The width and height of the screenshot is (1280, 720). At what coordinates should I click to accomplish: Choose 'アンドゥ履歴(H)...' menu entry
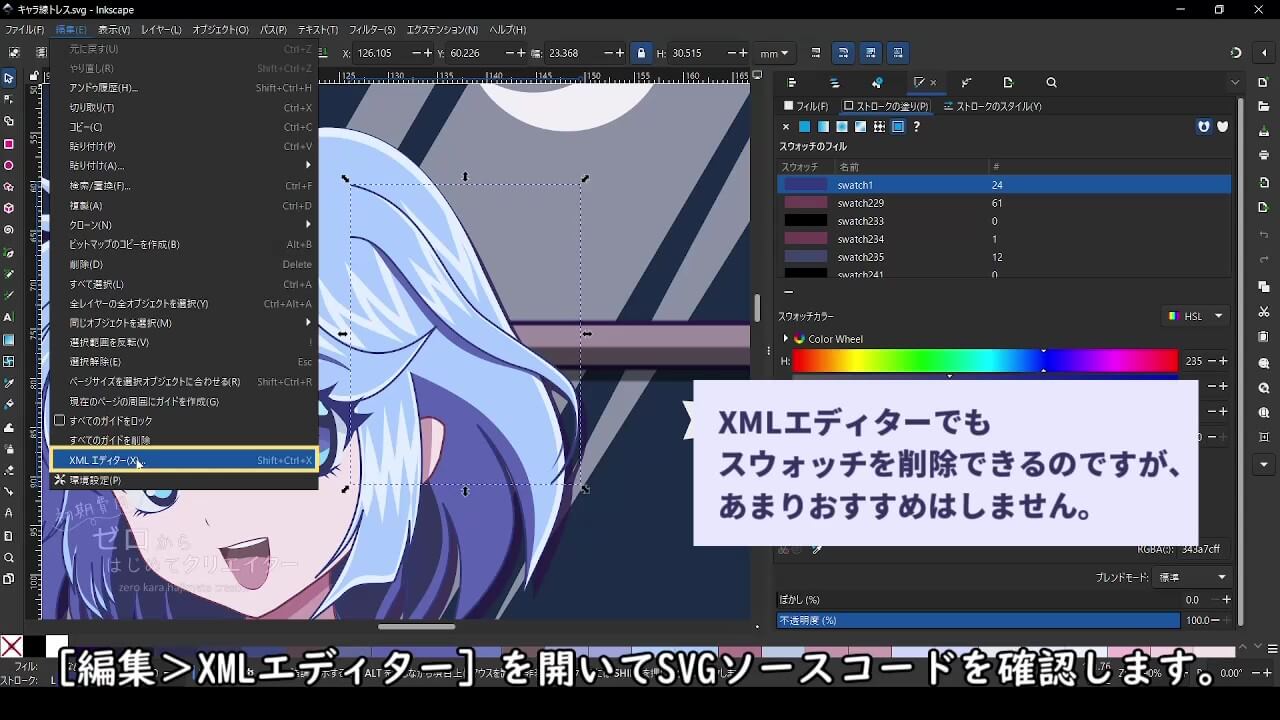click(184, 88)
